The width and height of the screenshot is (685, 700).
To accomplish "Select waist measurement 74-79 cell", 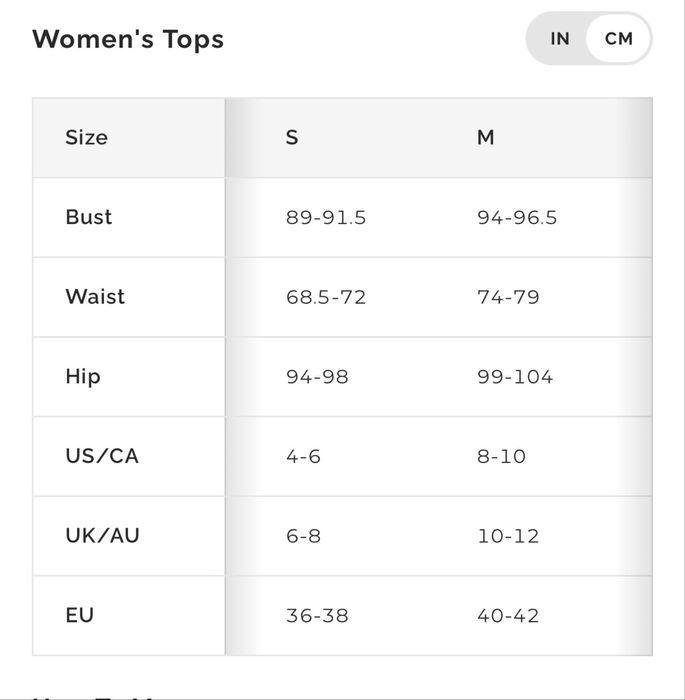I will 508,297.
